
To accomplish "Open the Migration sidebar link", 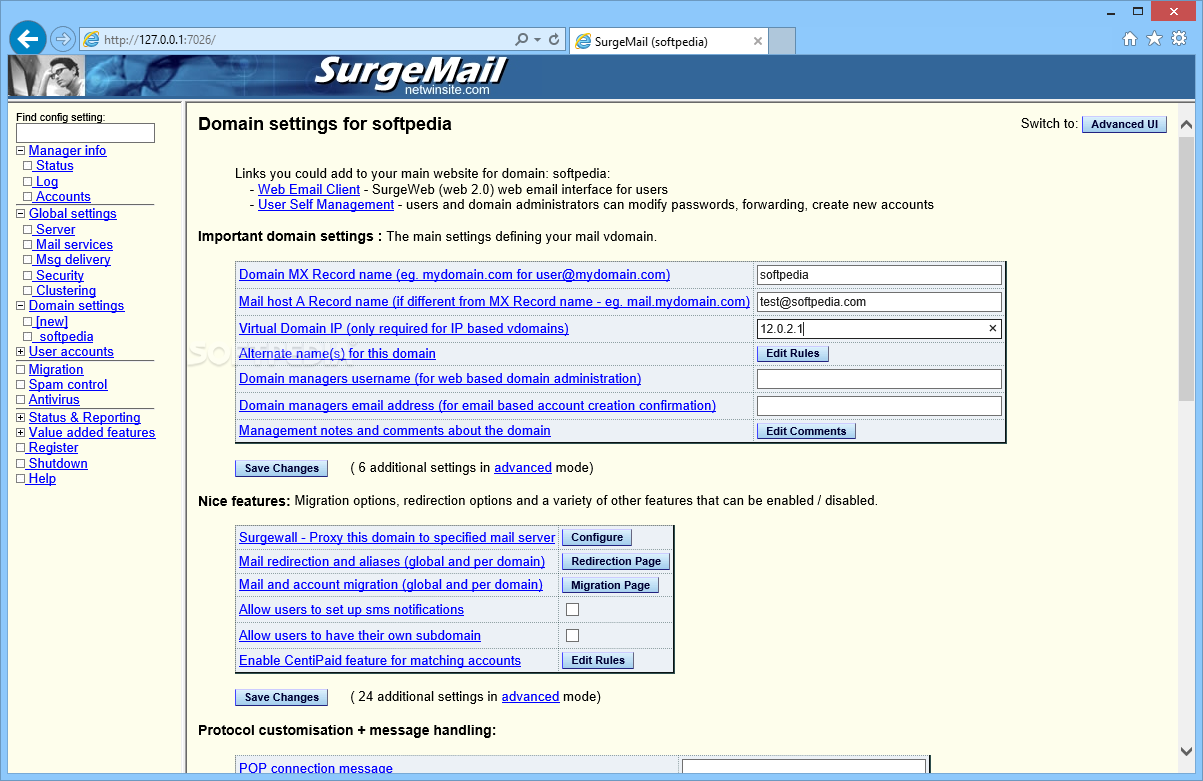I will point(56,370).
